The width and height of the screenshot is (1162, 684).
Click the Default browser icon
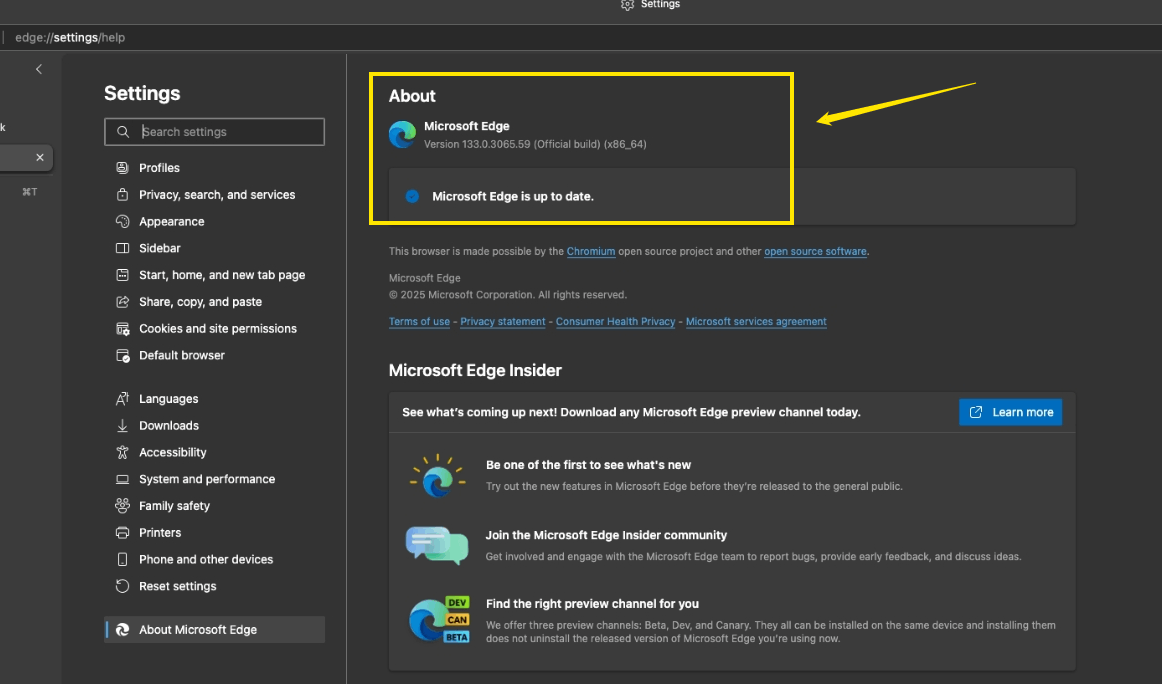(122, 355)
